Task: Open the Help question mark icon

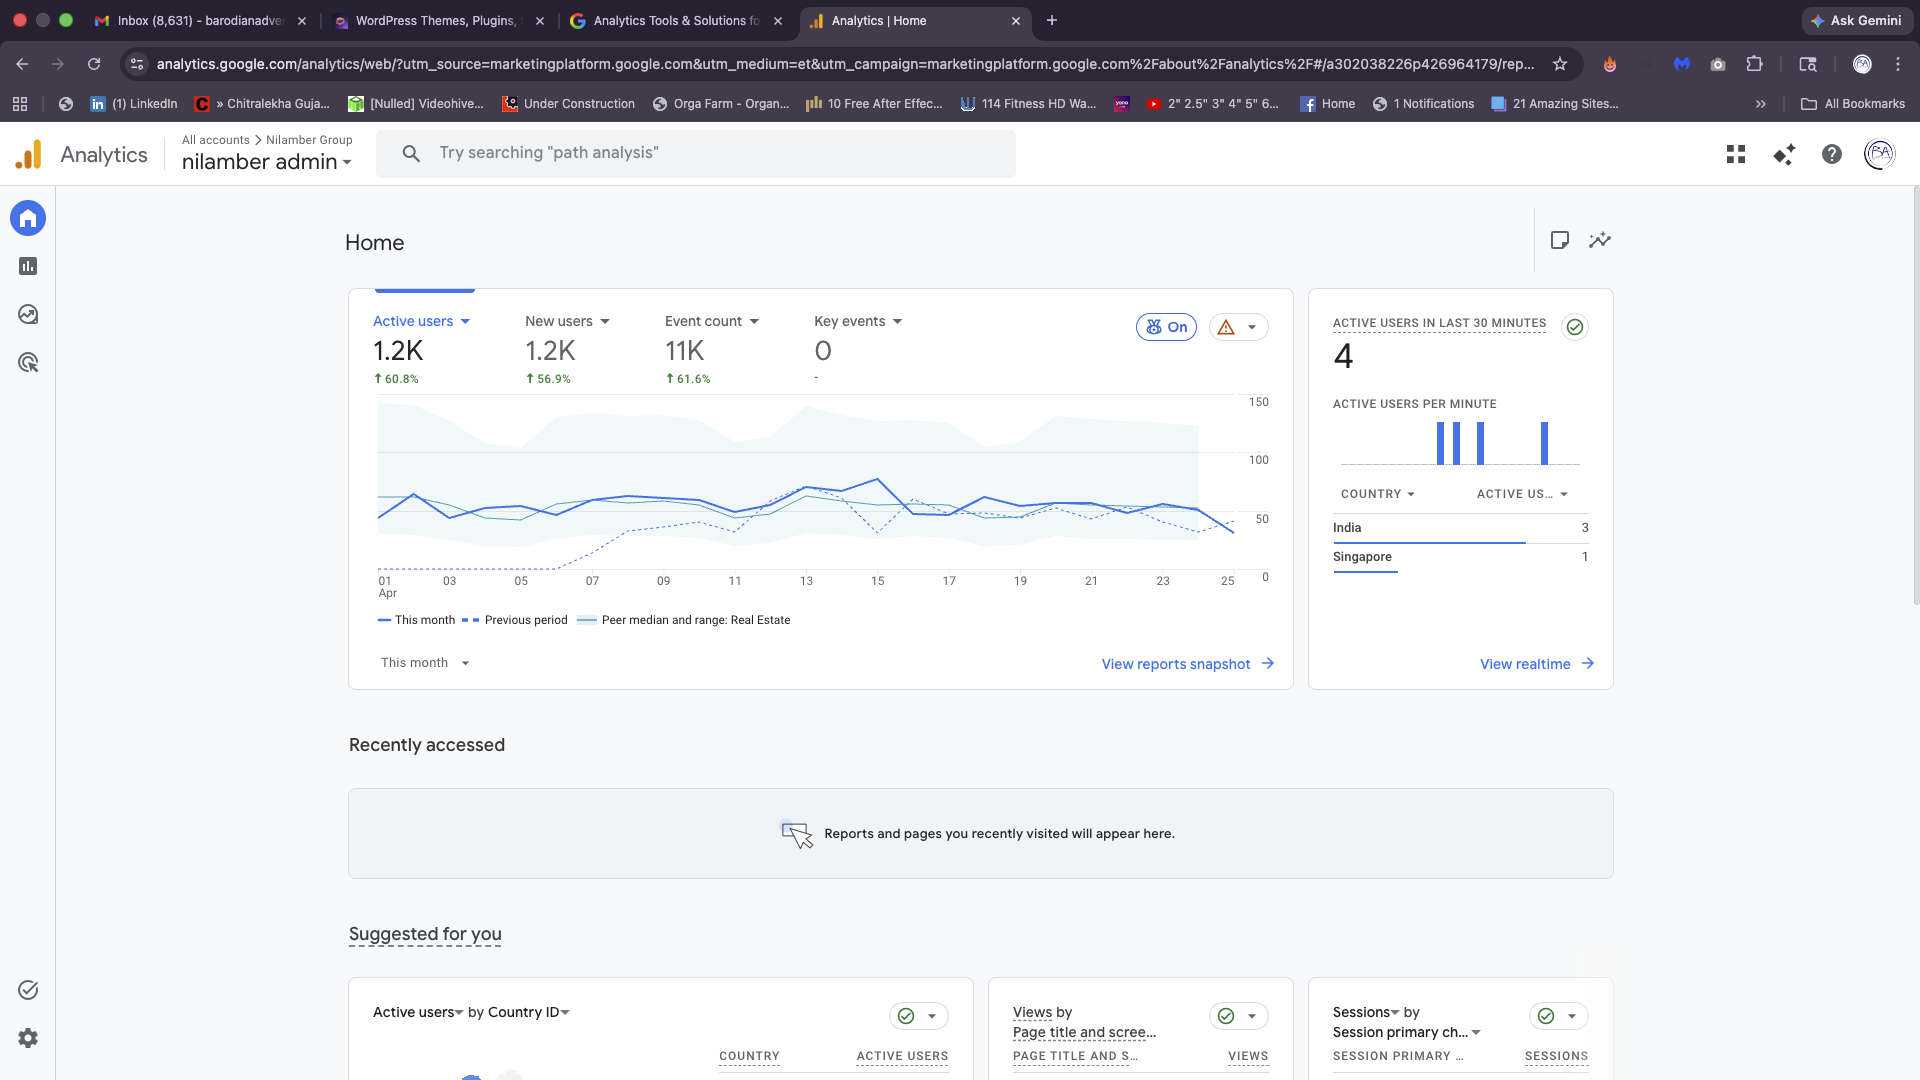Action: pos(1831,154)
